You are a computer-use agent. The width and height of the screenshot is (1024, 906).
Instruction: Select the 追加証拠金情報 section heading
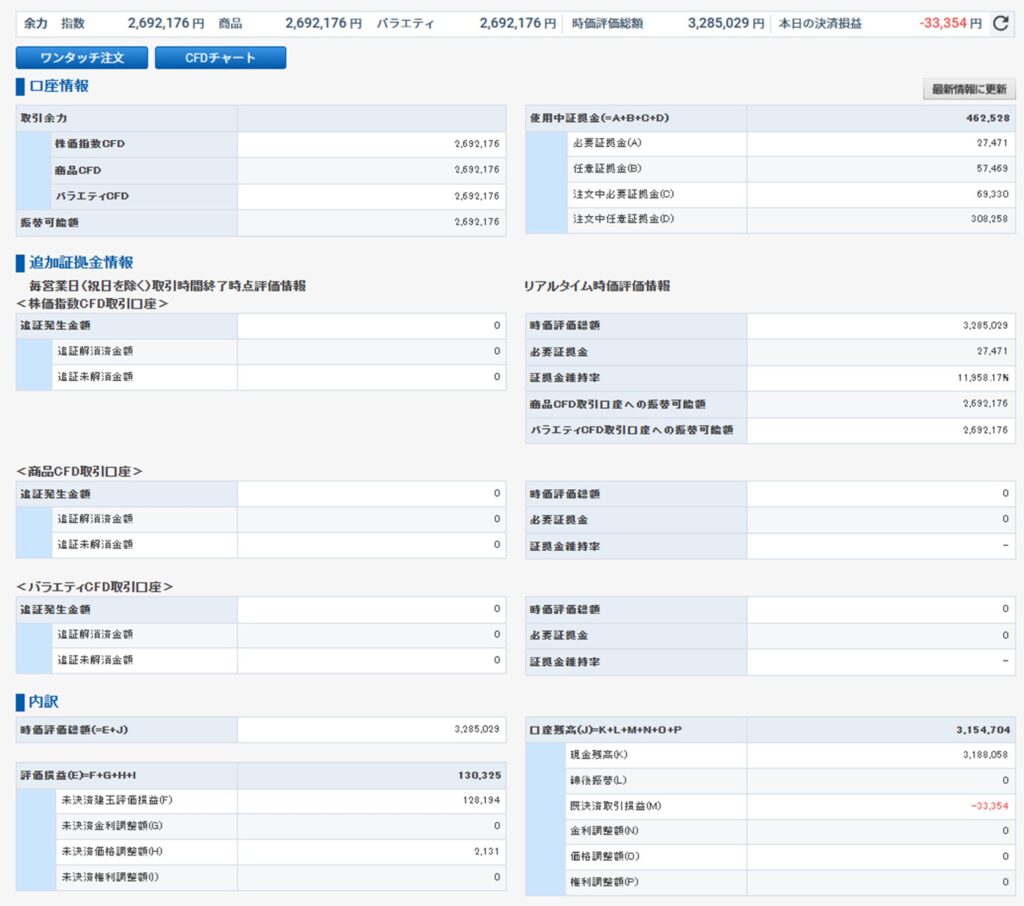pyautogui.click(x=81, y=263)
